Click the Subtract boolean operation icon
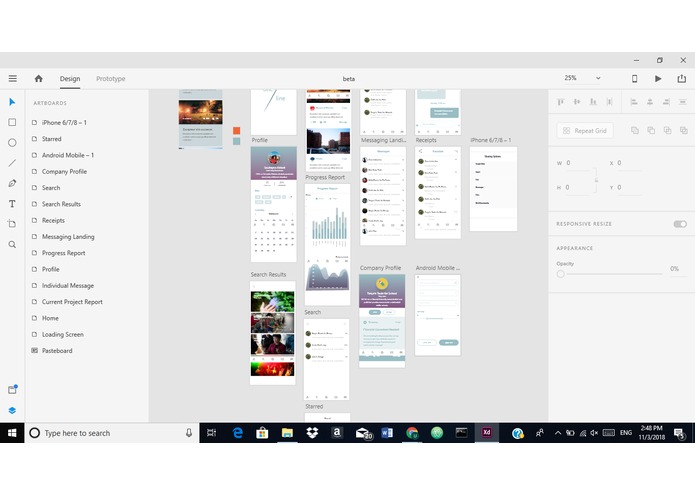The image size is (695, 494). point(651,130)
